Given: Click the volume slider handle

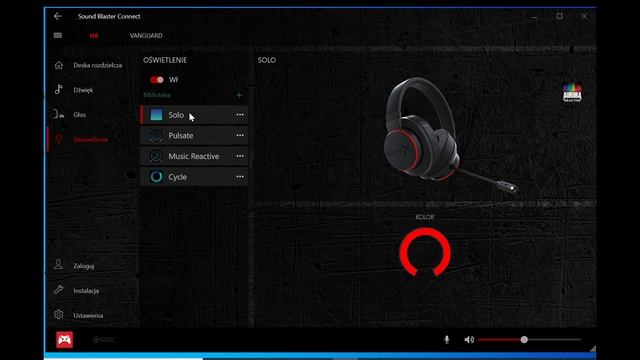Looking at the screenshot, I should [524, 340].
